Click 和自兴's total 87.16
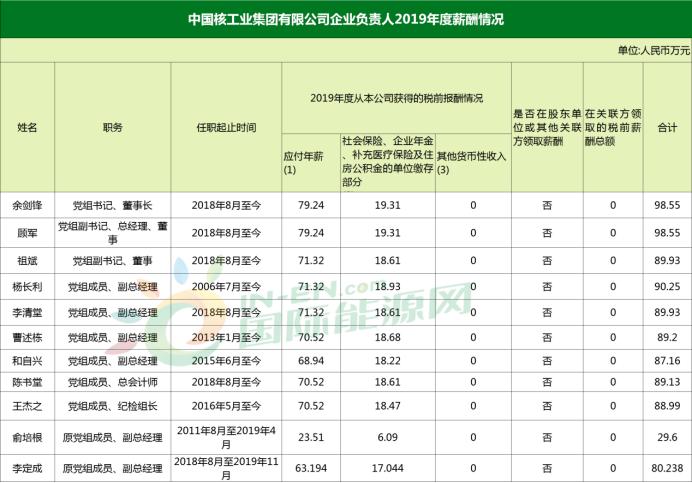 tap(667, 361)
